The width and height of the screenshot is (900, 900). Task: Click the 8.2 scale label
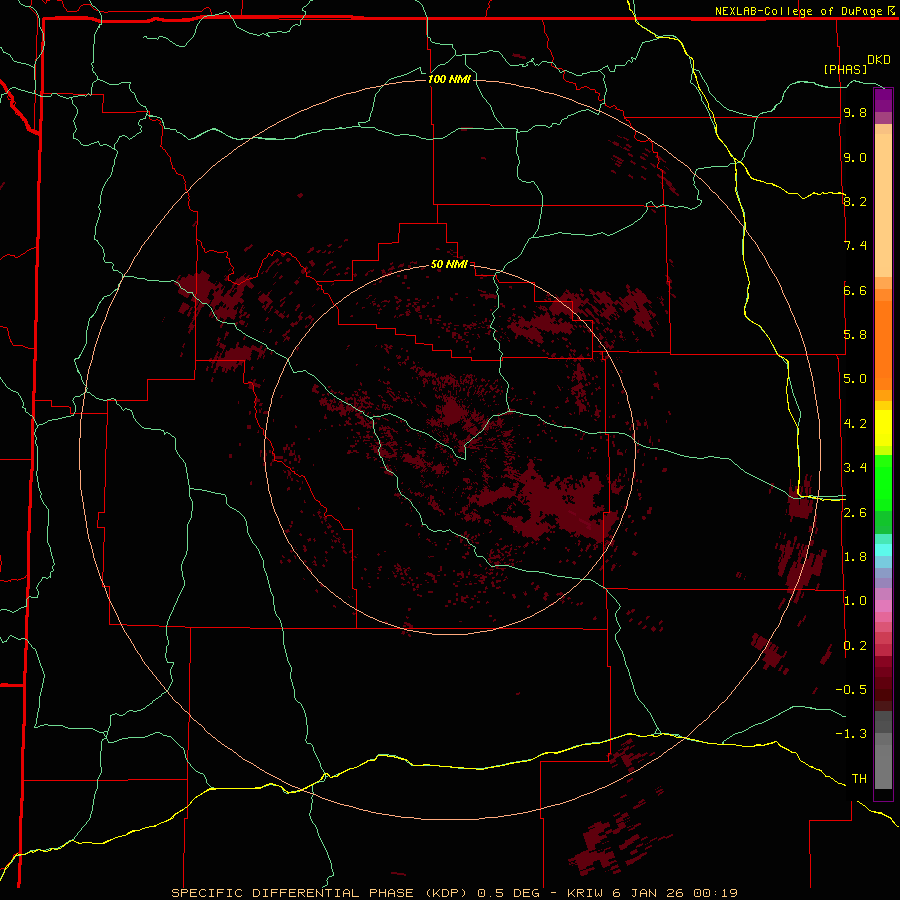click(855, 201)
